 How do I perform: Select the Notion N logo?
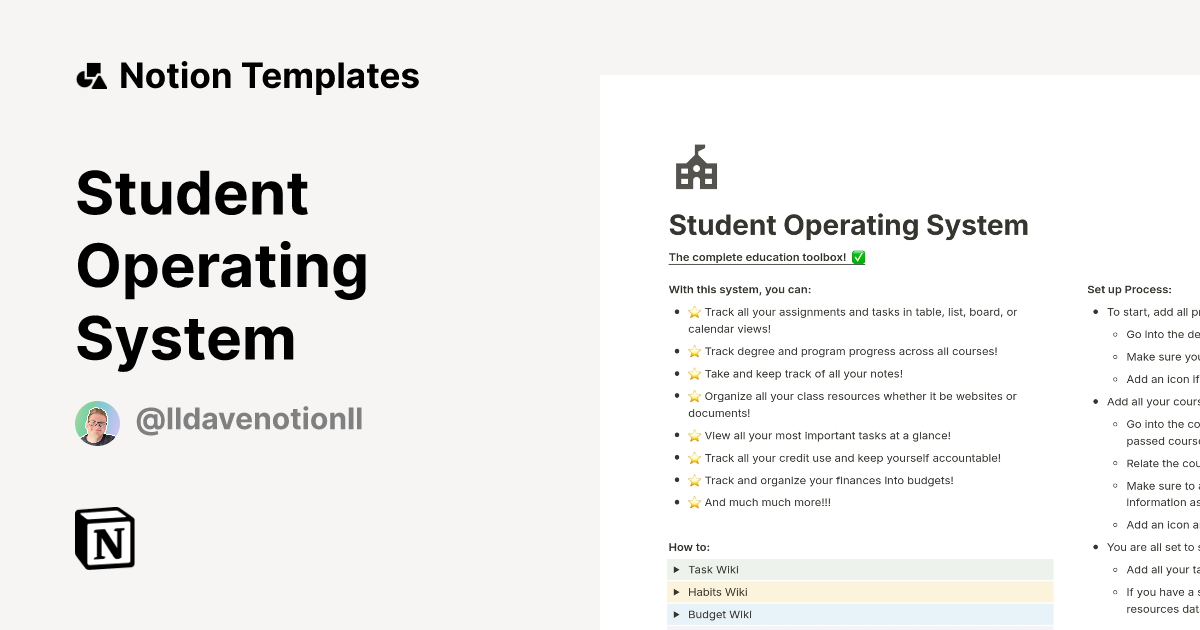[105, 539]
